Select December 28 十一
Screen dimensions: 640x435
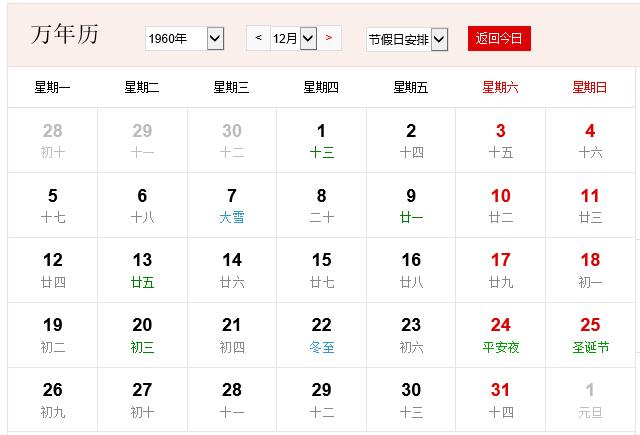(x=232, y=399)
